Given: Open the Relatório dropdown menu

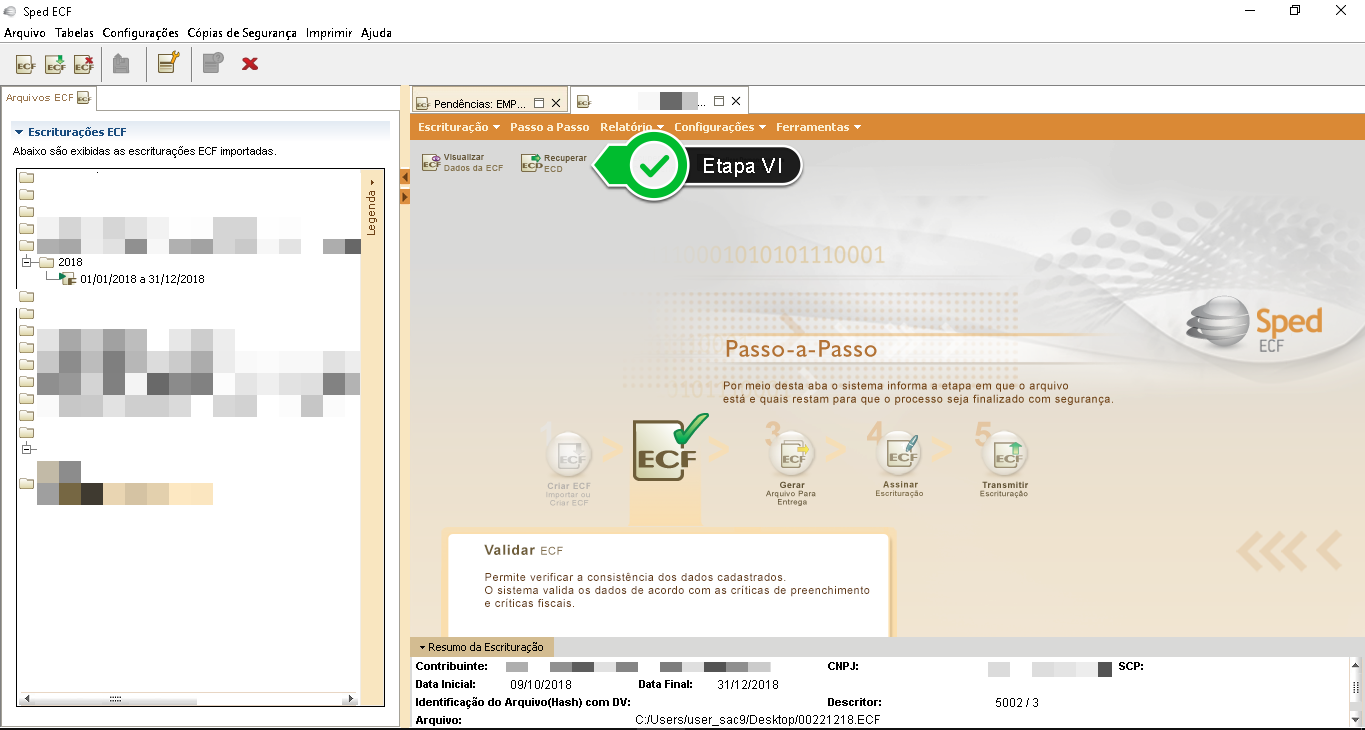Looking at the screenshot, I should pyautogui.click(x=632, y=127).
